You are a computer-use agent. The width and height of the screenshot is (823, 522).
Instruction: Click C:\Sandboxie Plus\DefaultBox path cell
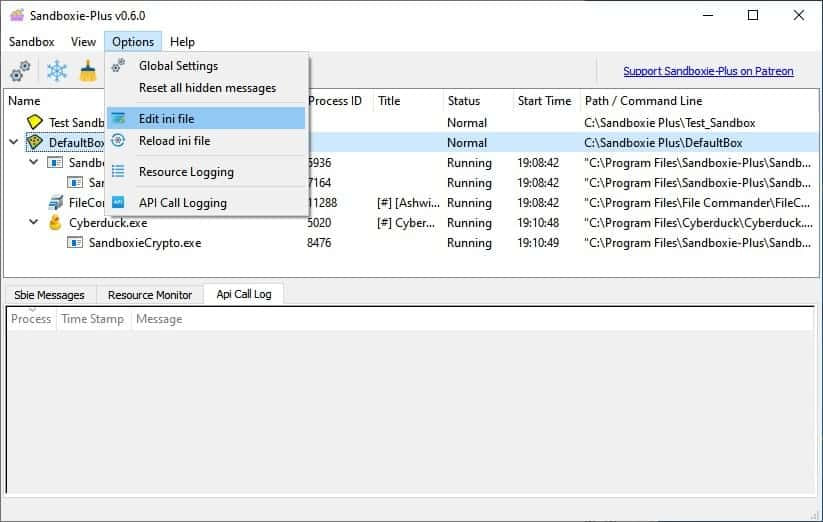click(x=663, y=143)
